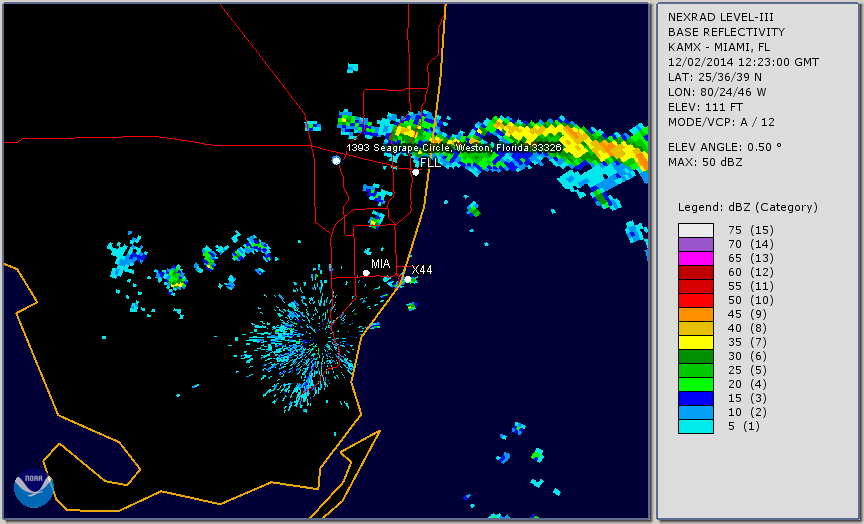864x524 pixels.
Task: Click the 40 dBZ gold legend swatch
Action: click(x=696, y=328)
